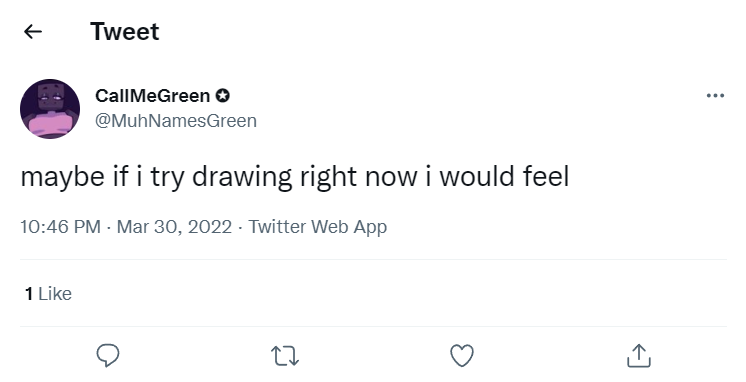Share the tweet with the upload icon
The image size is (746, 382).
638,355
